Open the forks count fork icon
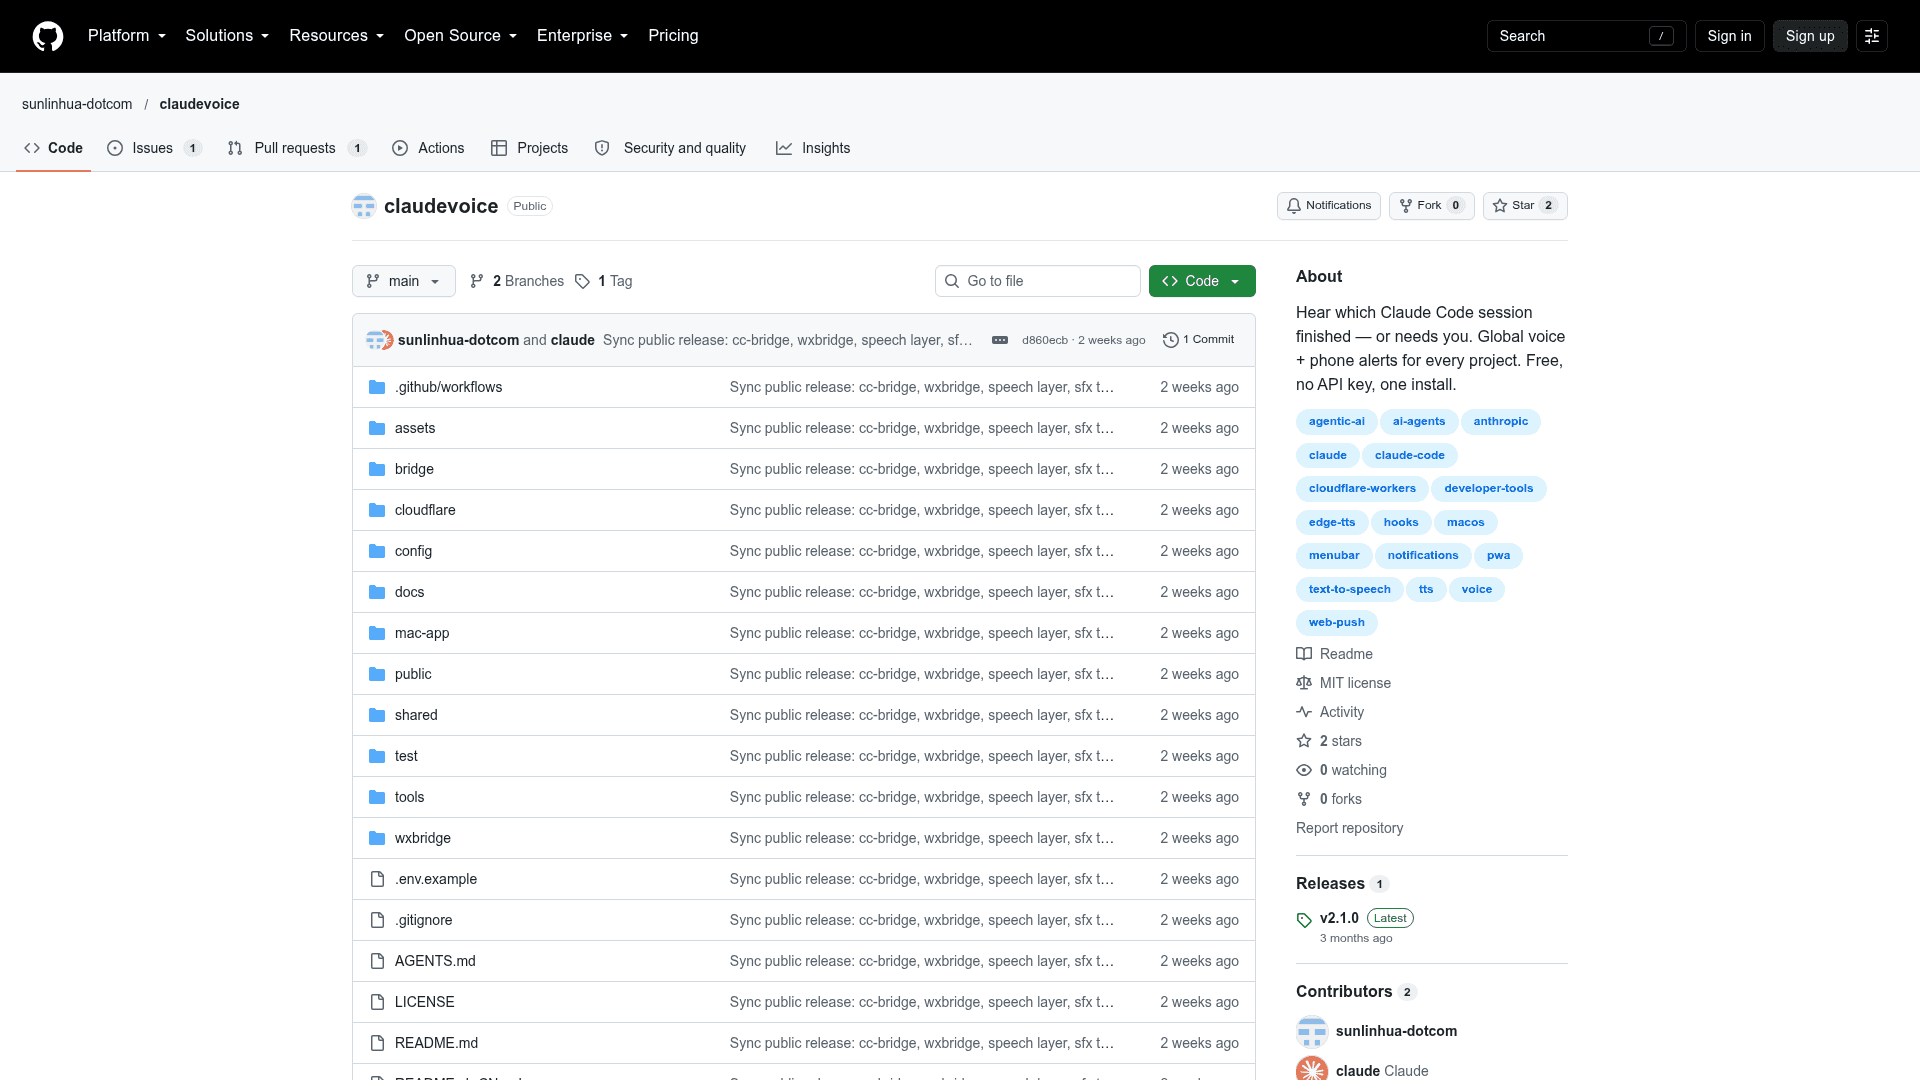 [1304, 799]
